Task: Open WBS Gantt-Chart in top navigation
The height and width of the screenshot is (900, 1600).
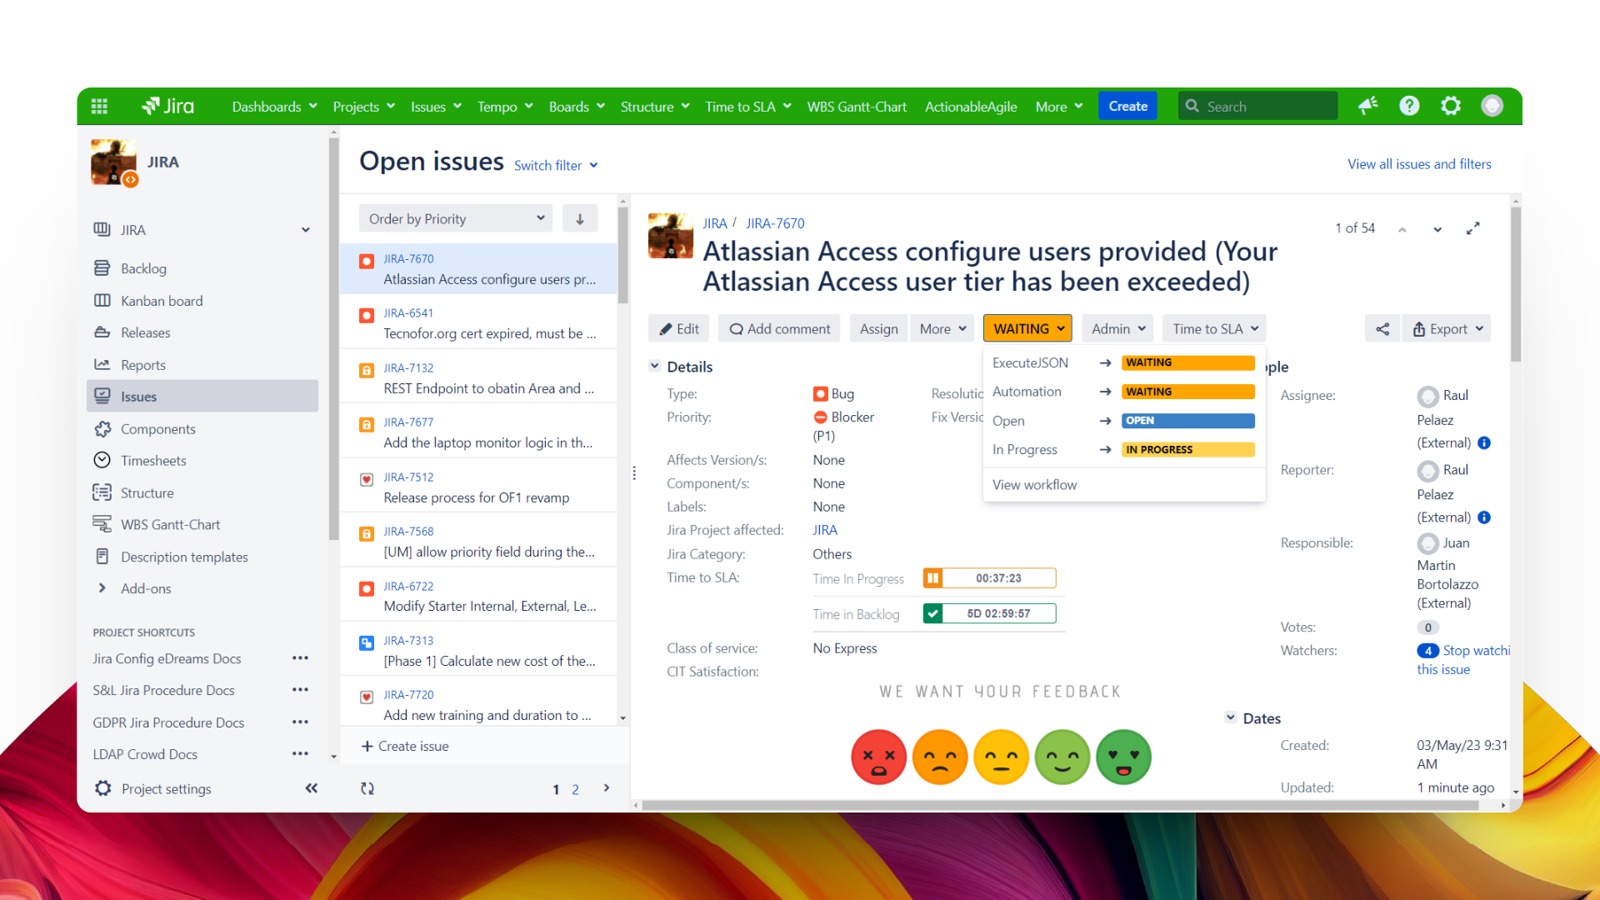Action: 857,107
